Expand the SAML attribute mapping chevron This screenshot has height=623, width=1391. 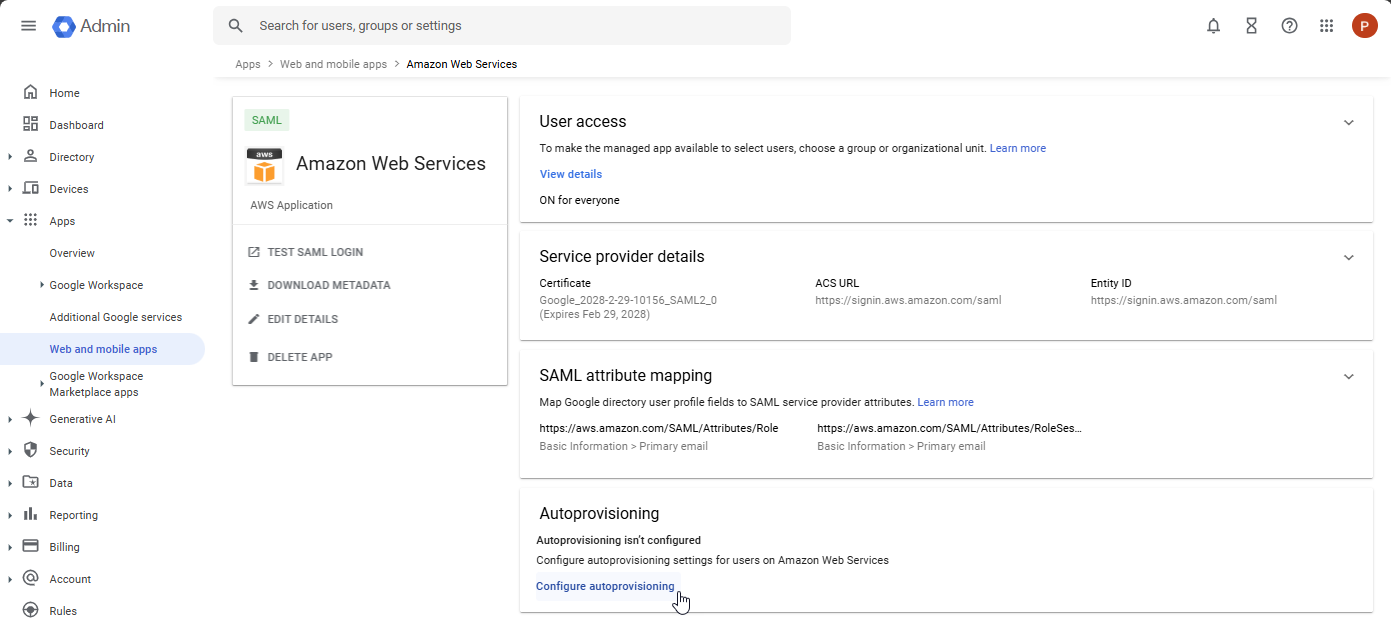pos(1348,377)
